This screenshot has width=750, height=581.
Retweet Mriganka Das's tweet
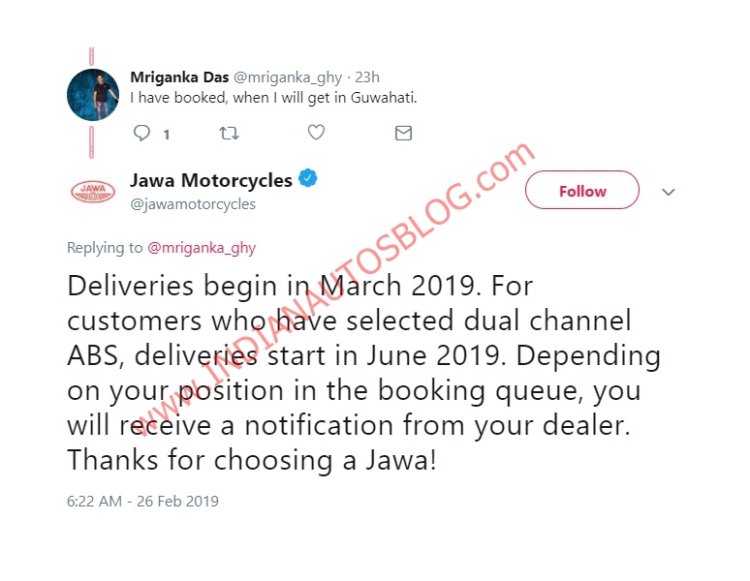(229, 133)
